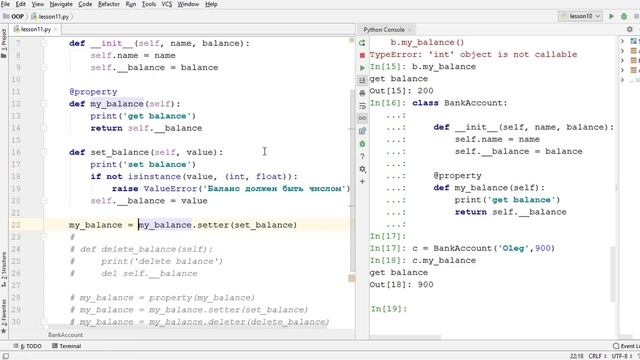Click cursor position 22:18 in status bar

(x=576, y=356)
